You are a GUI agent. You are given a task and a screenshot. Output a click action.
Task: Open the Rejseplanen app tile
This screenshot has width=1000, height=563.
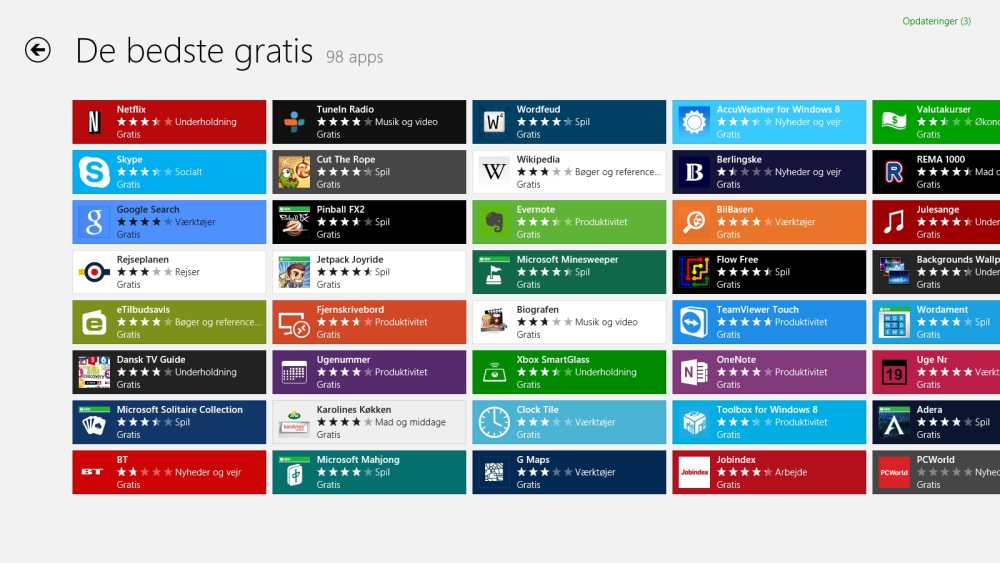(169, 272)
